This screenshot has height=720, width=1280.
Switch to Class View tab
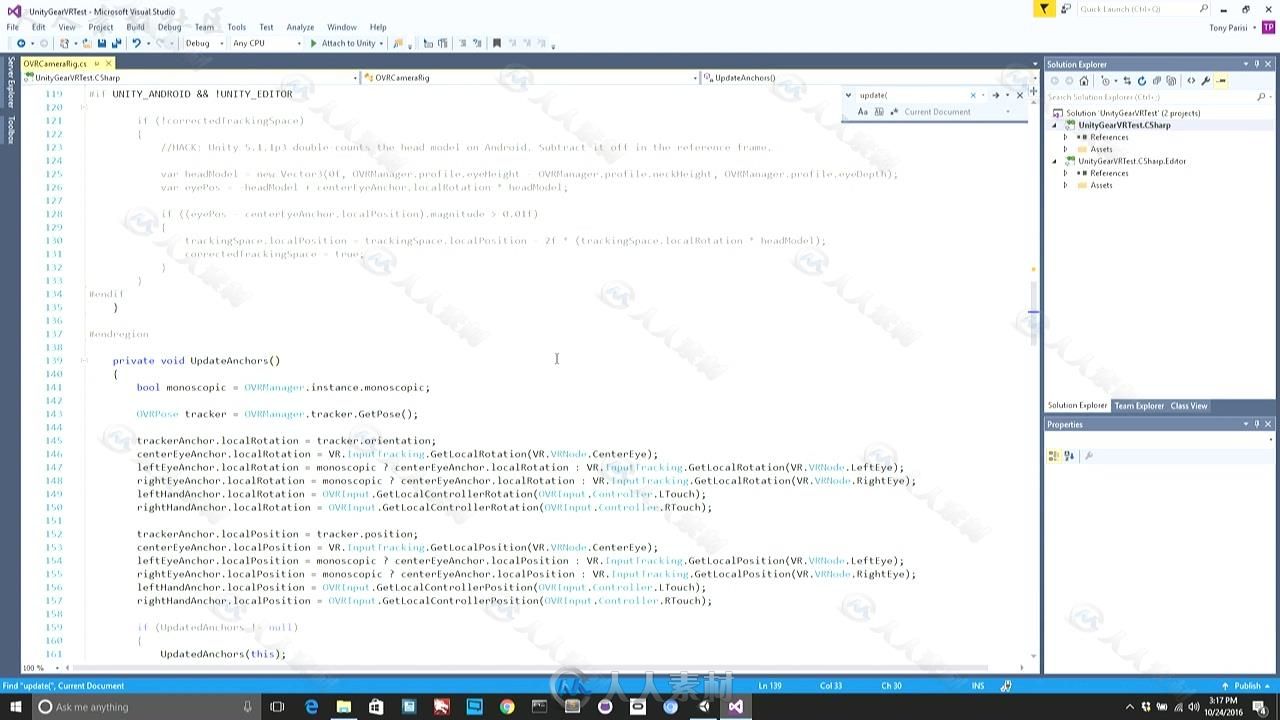coord(1189,406)
